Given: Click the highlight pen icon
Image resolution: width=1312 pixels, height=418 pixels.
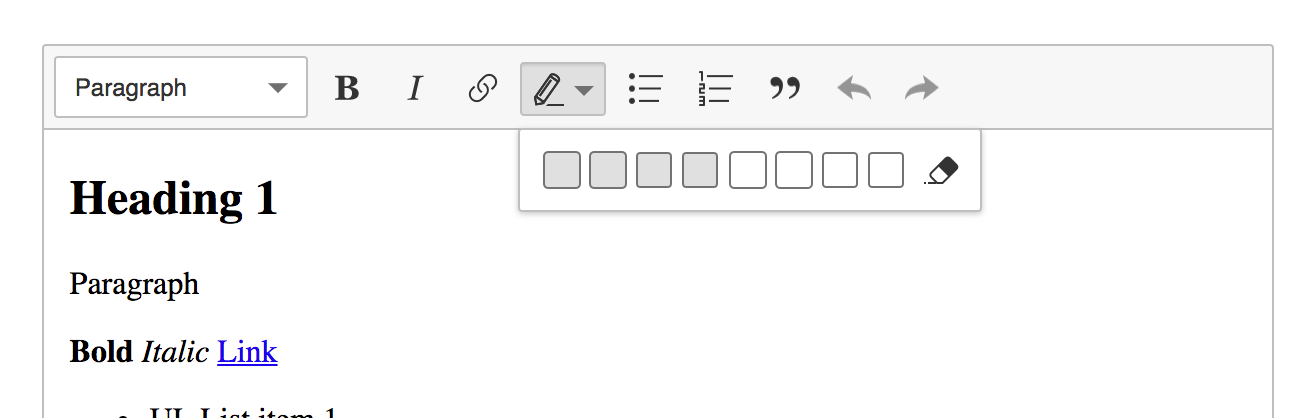Looking at the screenshot, I should [x=548, y=88].
